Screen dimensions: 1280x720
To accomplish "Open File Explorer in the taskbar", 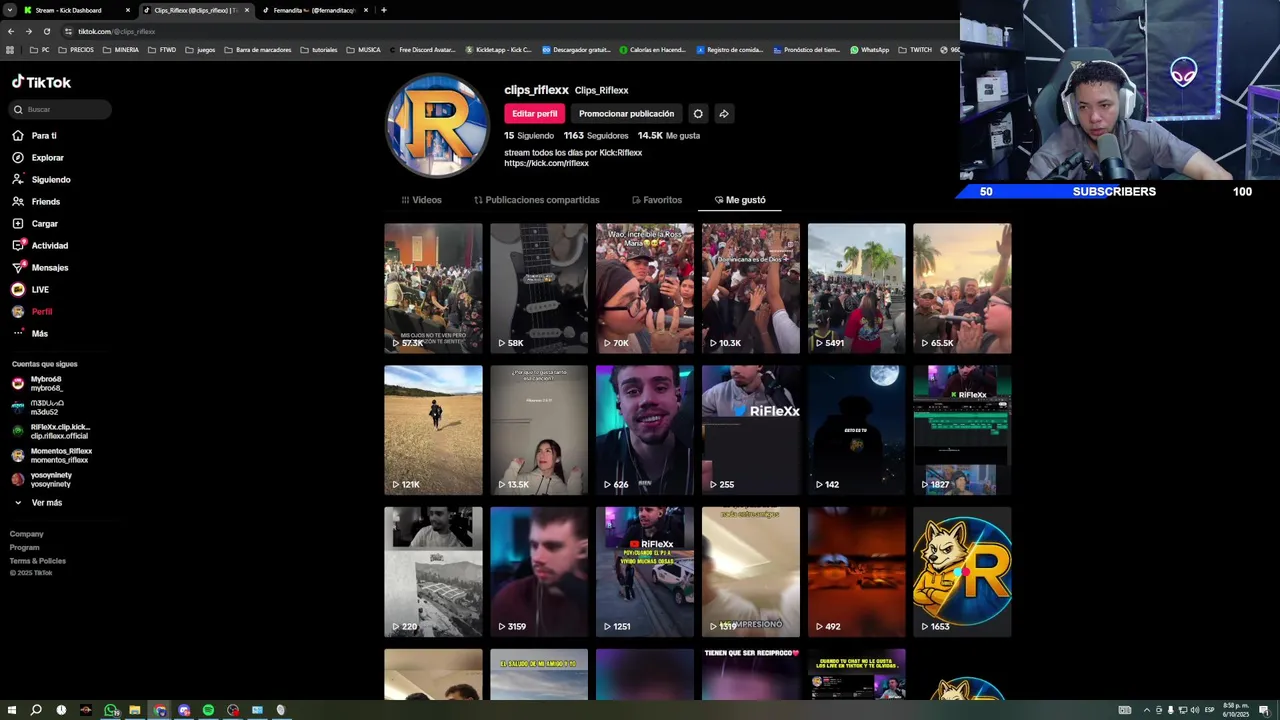I will point(134,710).
